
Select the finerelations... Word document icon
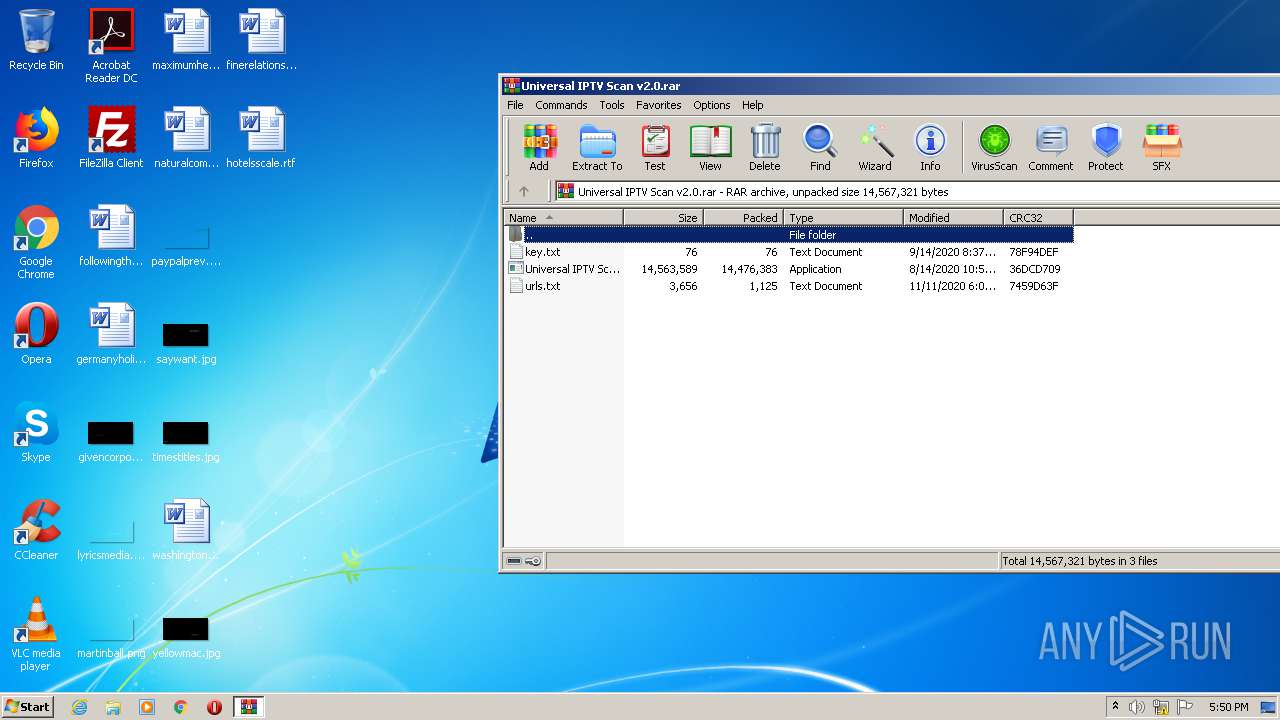(x=262, y=40)
